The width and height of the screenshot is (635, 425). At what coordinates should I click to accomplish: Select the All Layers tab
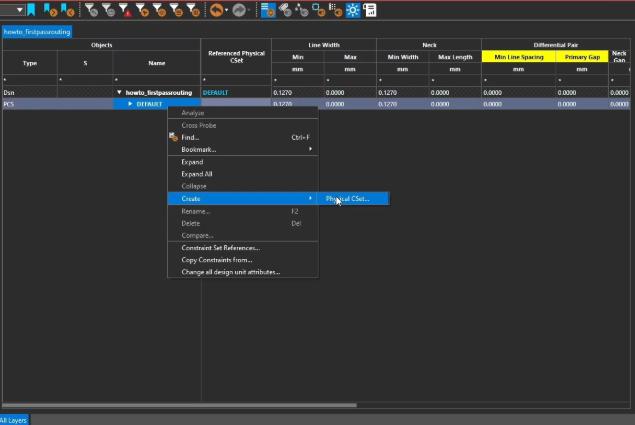pyautogui.click(x=14, y=420)
